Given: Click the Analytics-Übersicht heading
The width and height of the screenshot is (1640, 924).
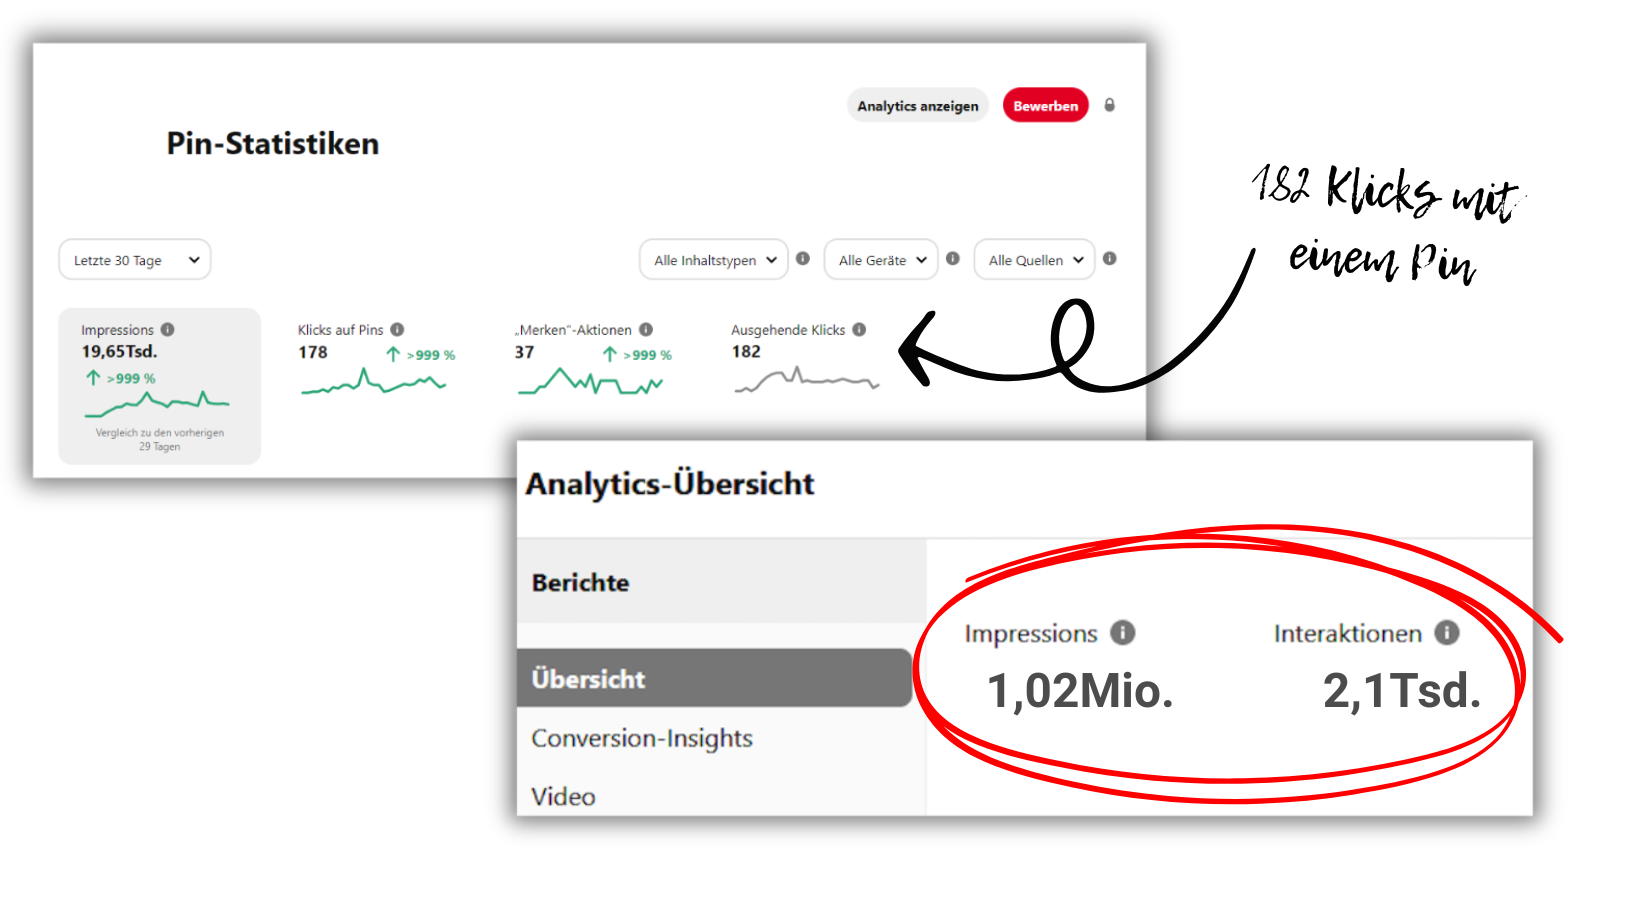Looking at the screenshot, I should click(x=670, y=484).
